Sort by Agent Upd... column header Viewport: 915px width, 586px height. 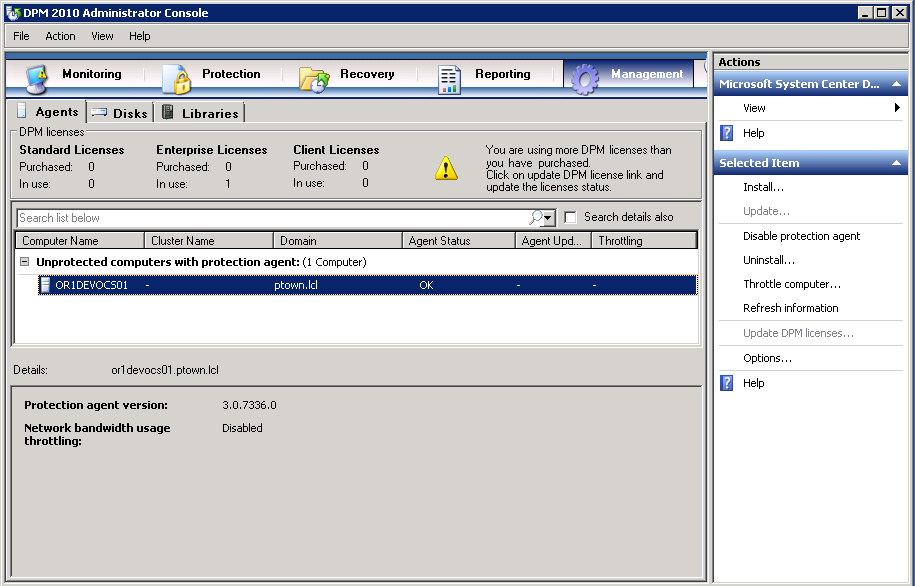coord(553,240)
